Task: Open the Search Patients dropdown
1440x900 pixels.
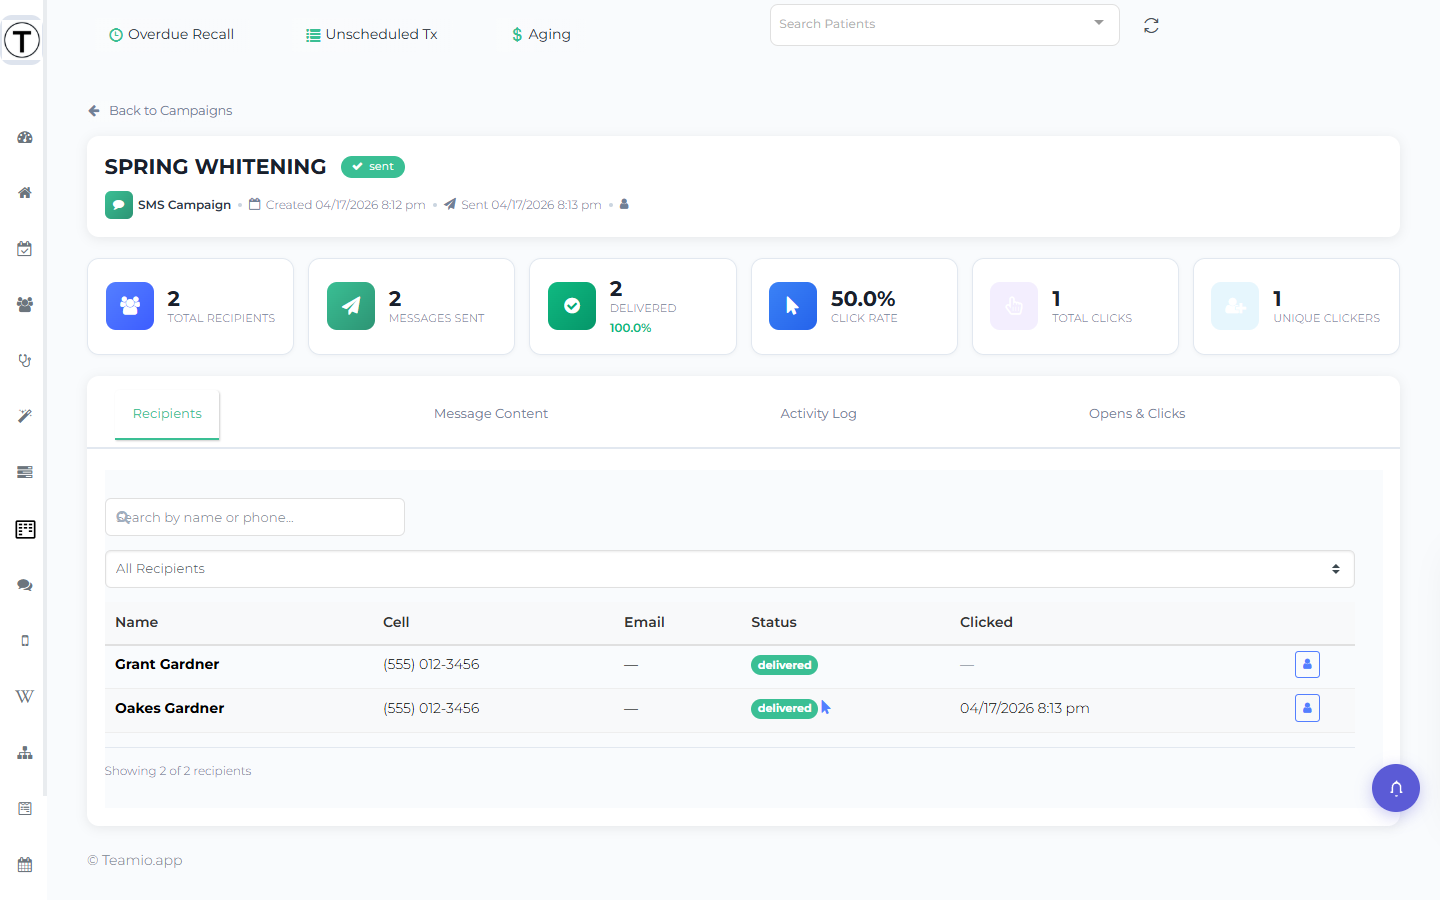Action: (x=944, y=25)
